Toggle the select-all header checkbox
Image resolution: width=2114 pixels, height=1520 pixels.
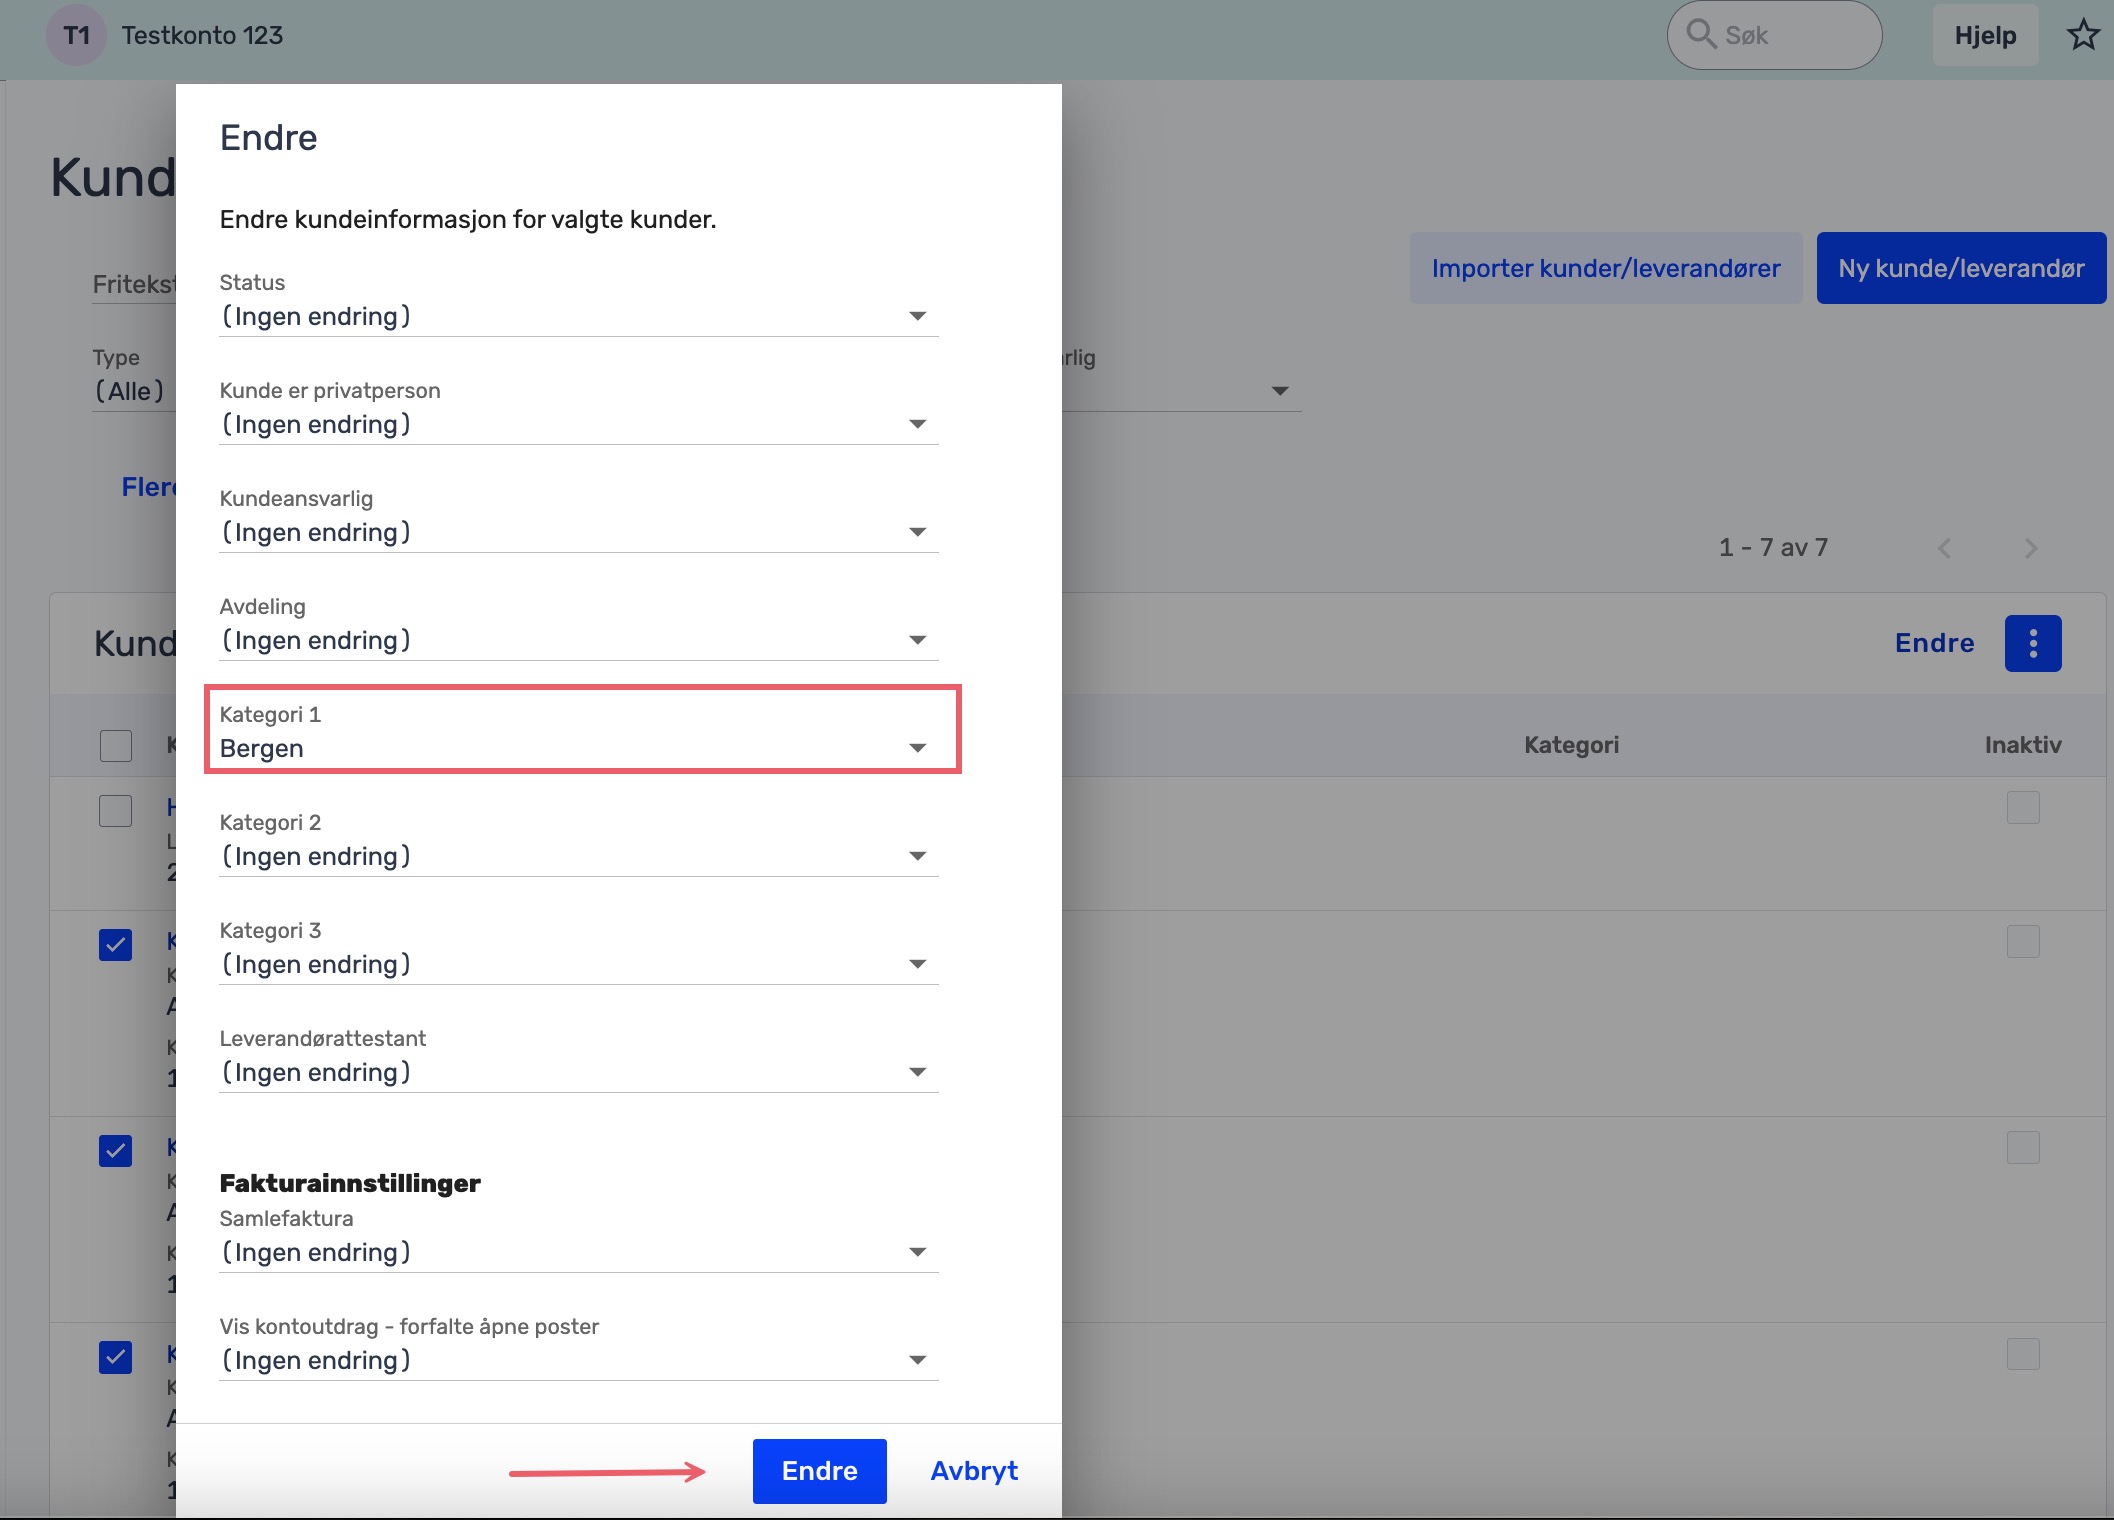(x=116, y=745)
